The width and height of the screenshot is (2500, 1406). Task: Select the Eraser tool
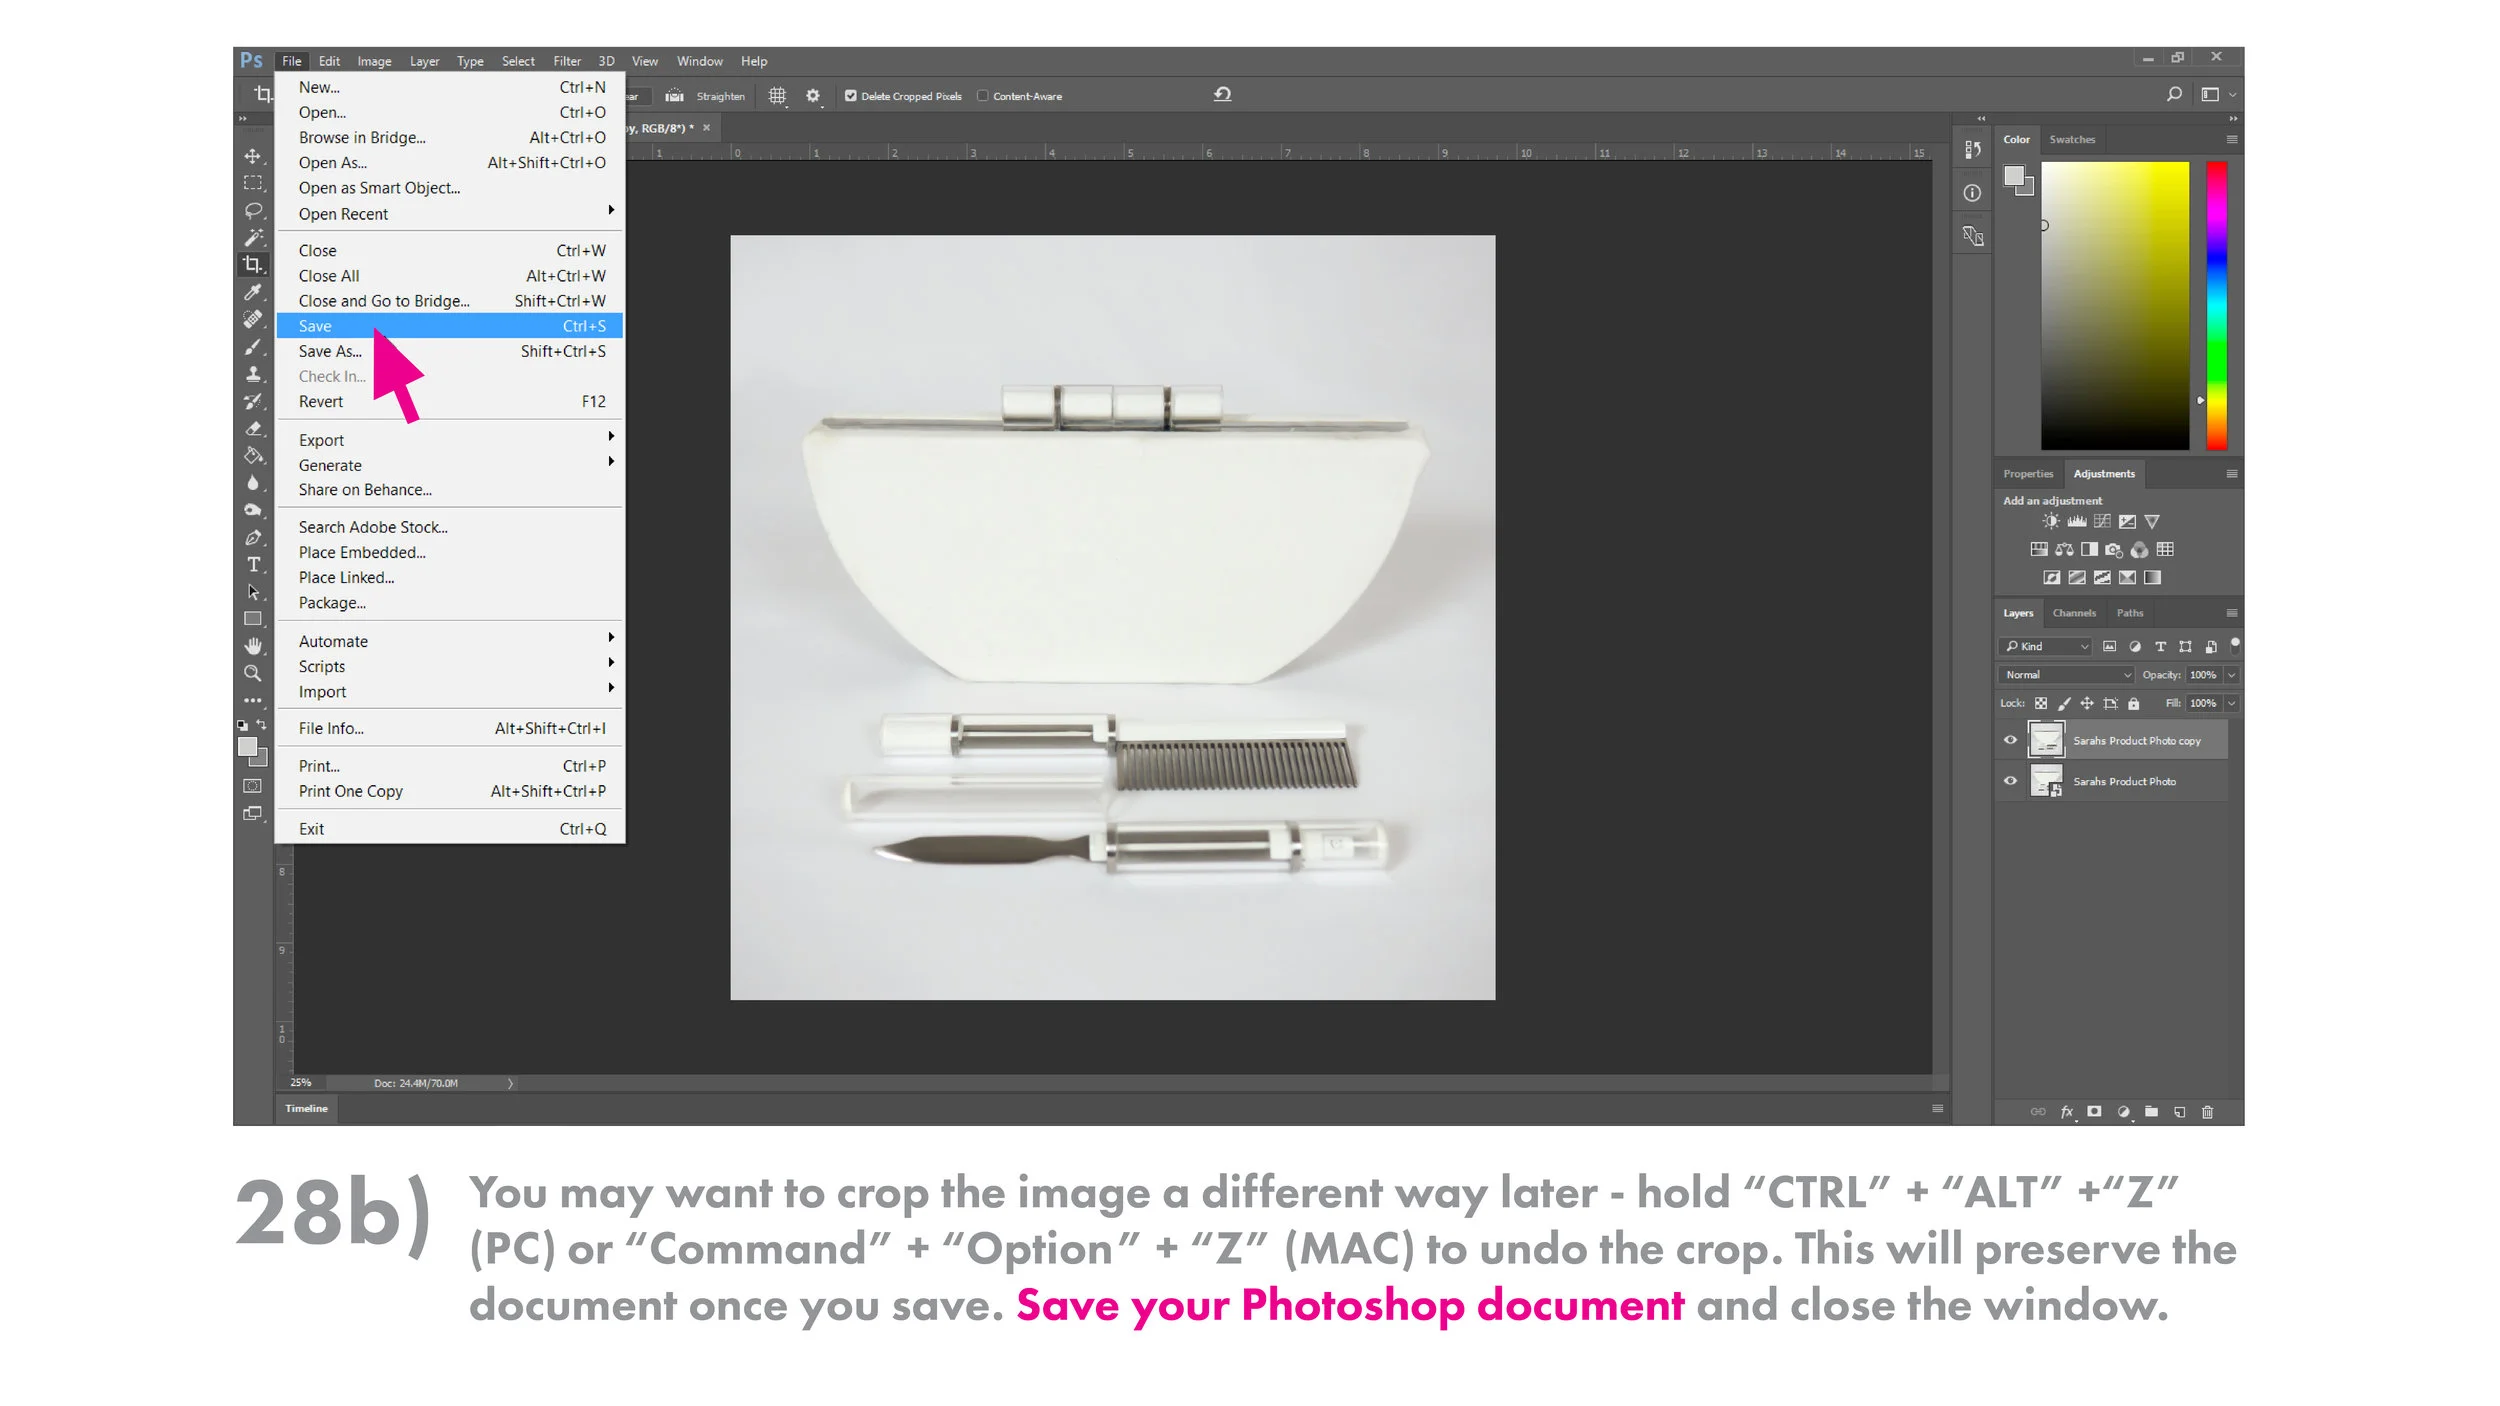253,428
